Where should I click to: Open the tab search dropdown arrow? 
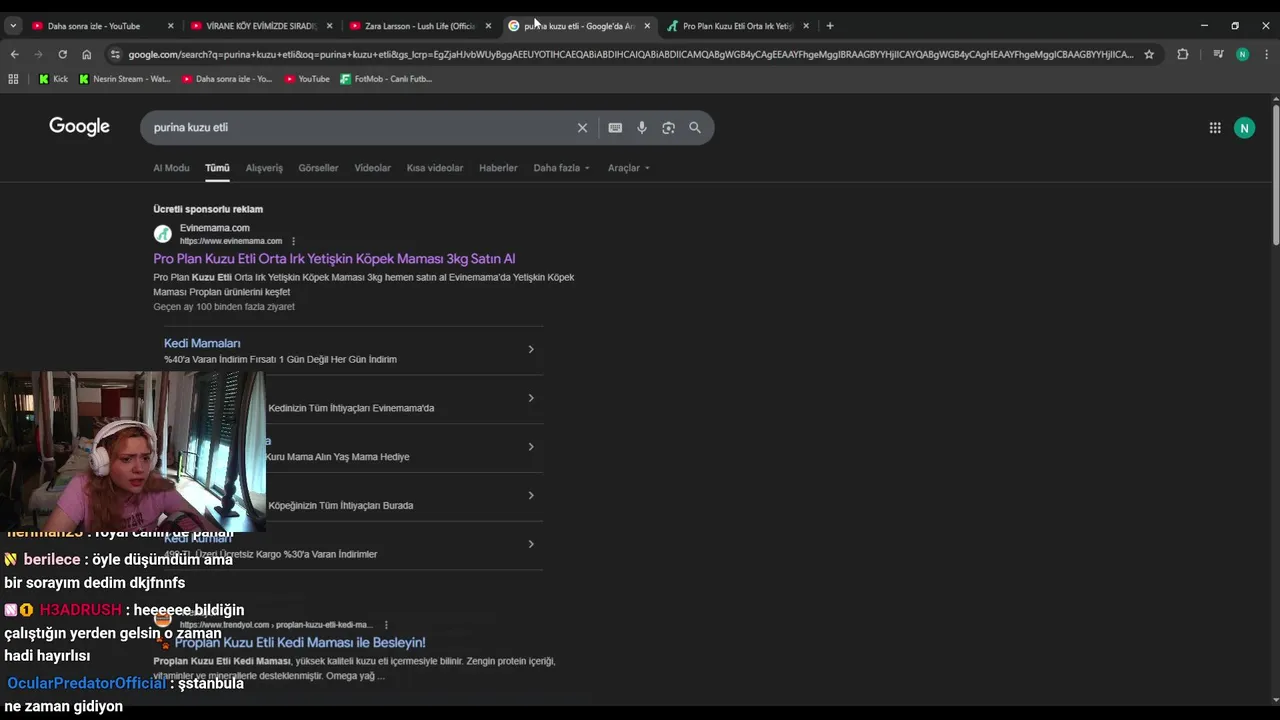(x=13, y=26)
